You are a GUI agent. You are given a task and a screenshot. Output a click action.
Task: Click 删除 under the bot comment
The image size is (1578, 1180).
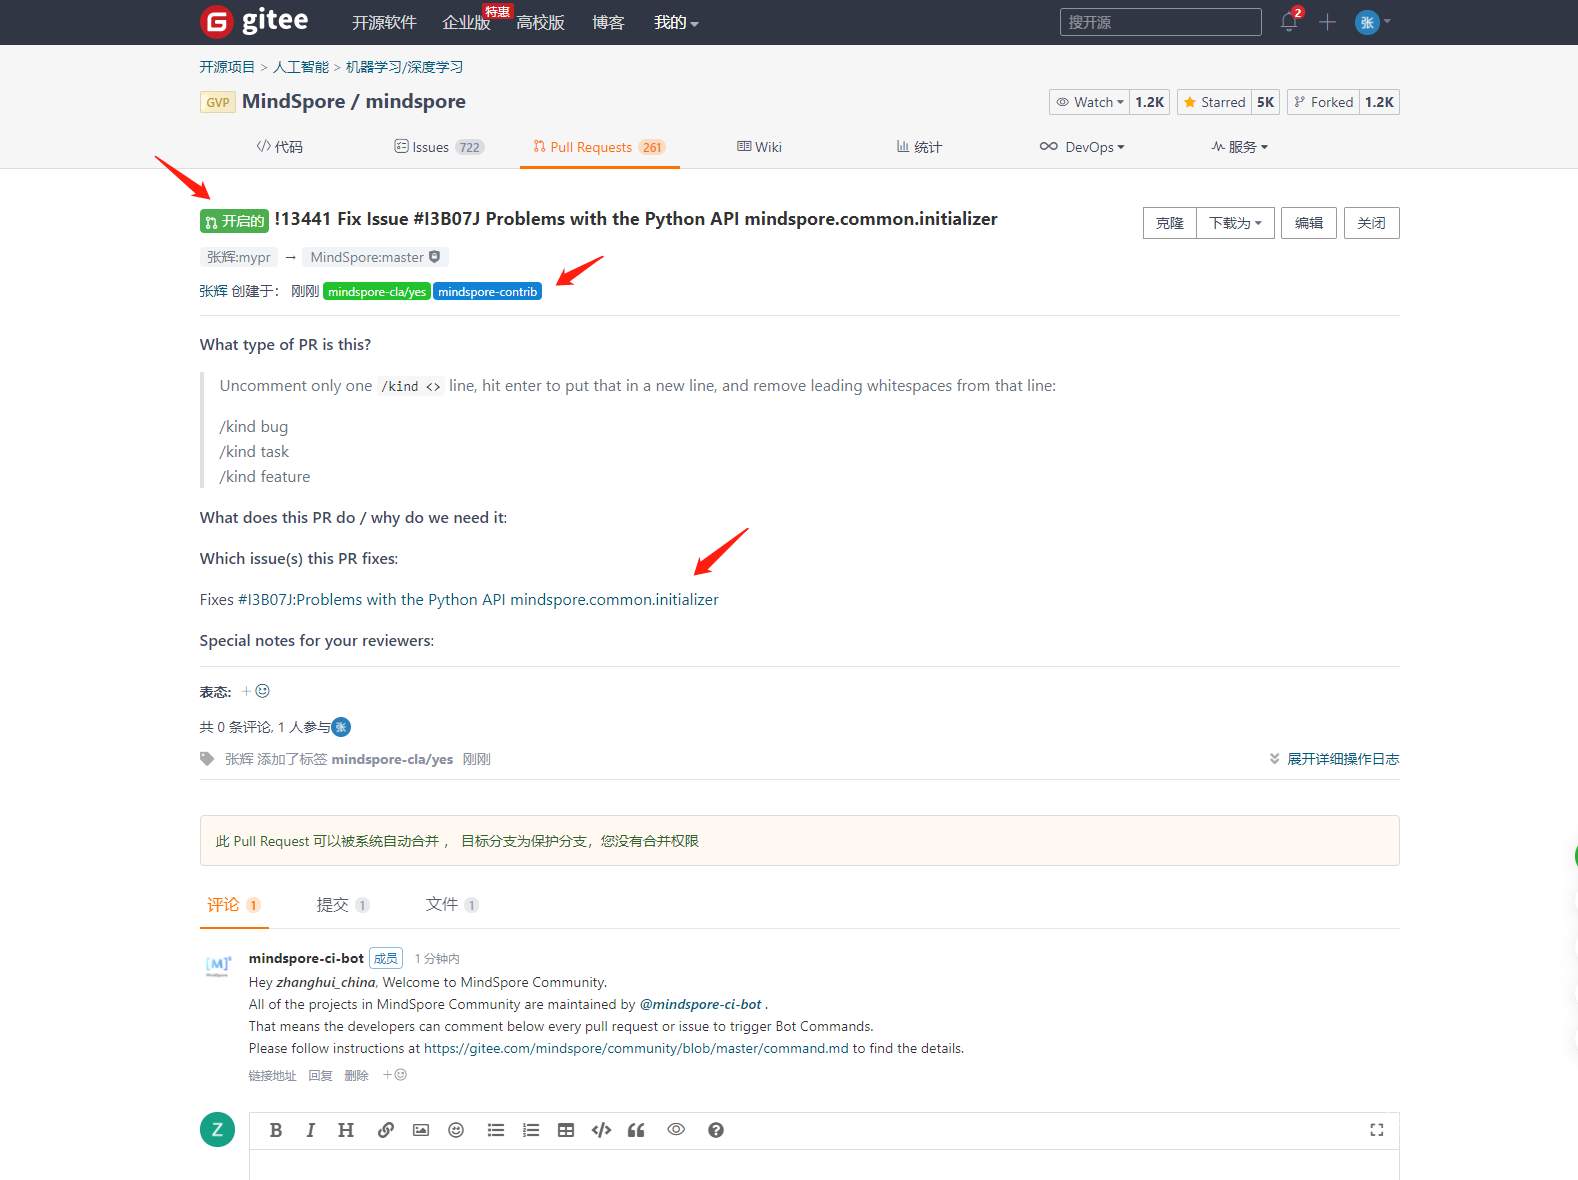pyautogui.click(x=356, y=1076)
